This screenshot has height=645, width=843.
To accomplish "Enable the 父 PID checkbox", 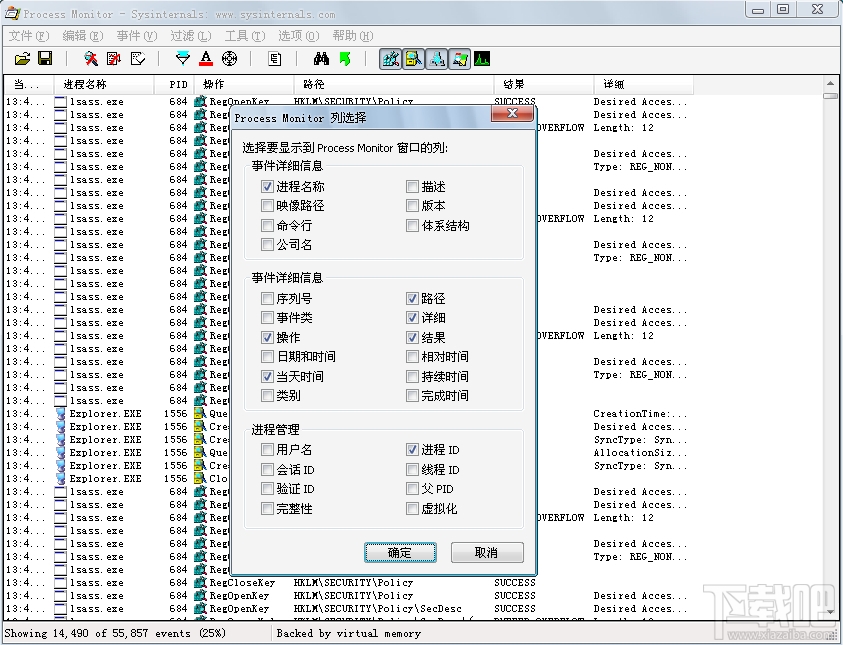I will tap(412, 489).
